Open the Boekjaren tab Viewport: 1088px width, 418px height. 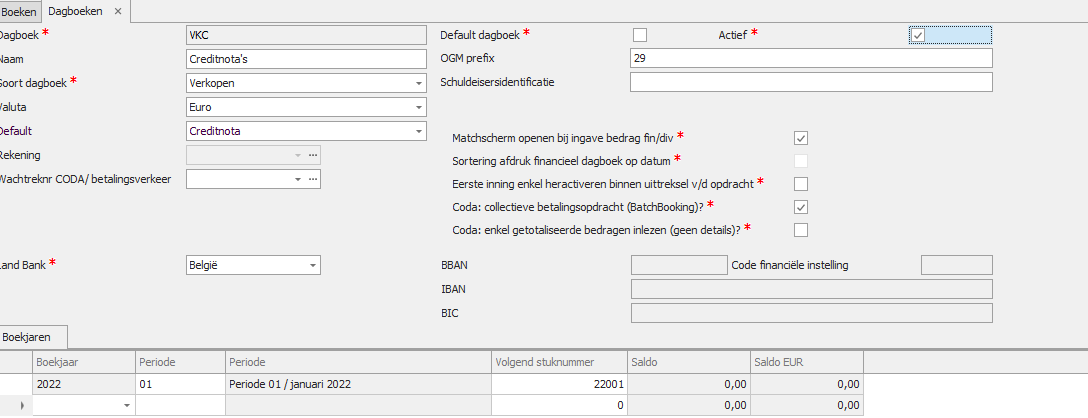coord(35,336)
